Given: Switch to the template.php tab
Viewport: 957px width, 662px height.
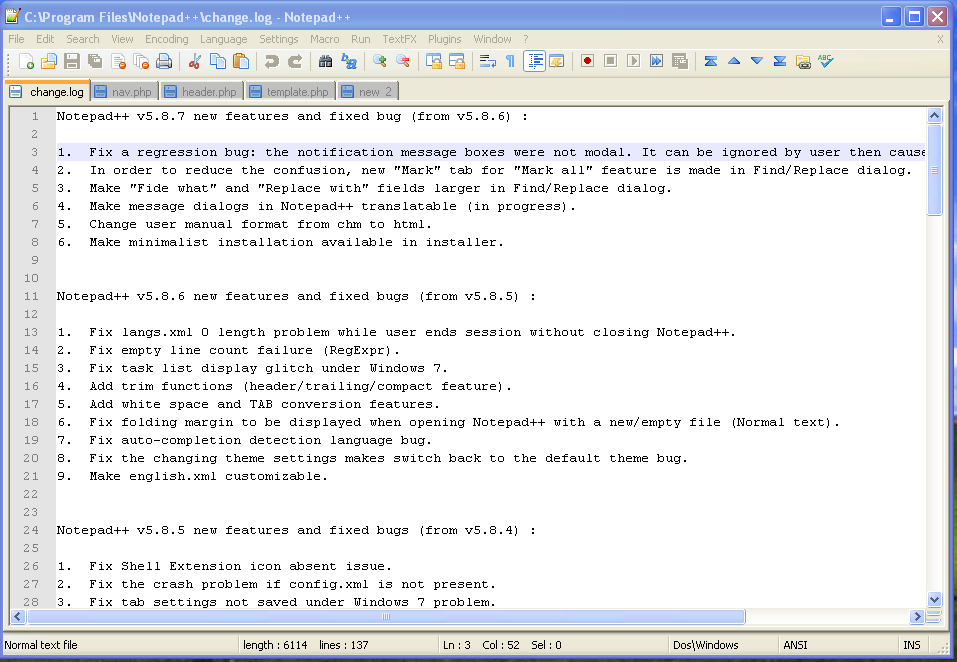Looking at the screenshot, I should point(291,92).
